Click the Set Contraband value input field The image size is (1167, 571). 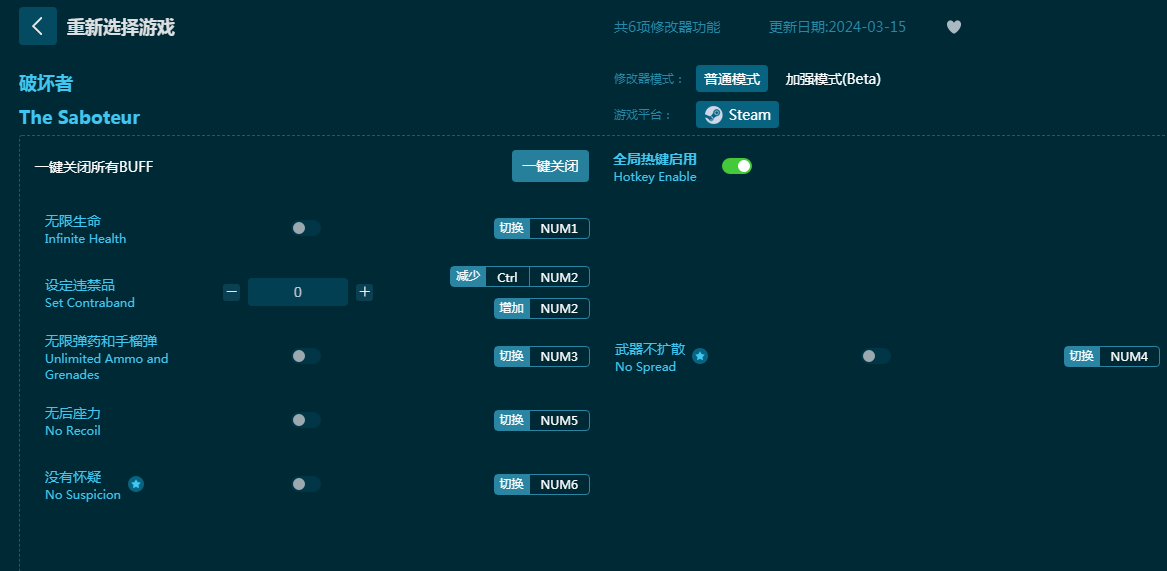(298, 292)
